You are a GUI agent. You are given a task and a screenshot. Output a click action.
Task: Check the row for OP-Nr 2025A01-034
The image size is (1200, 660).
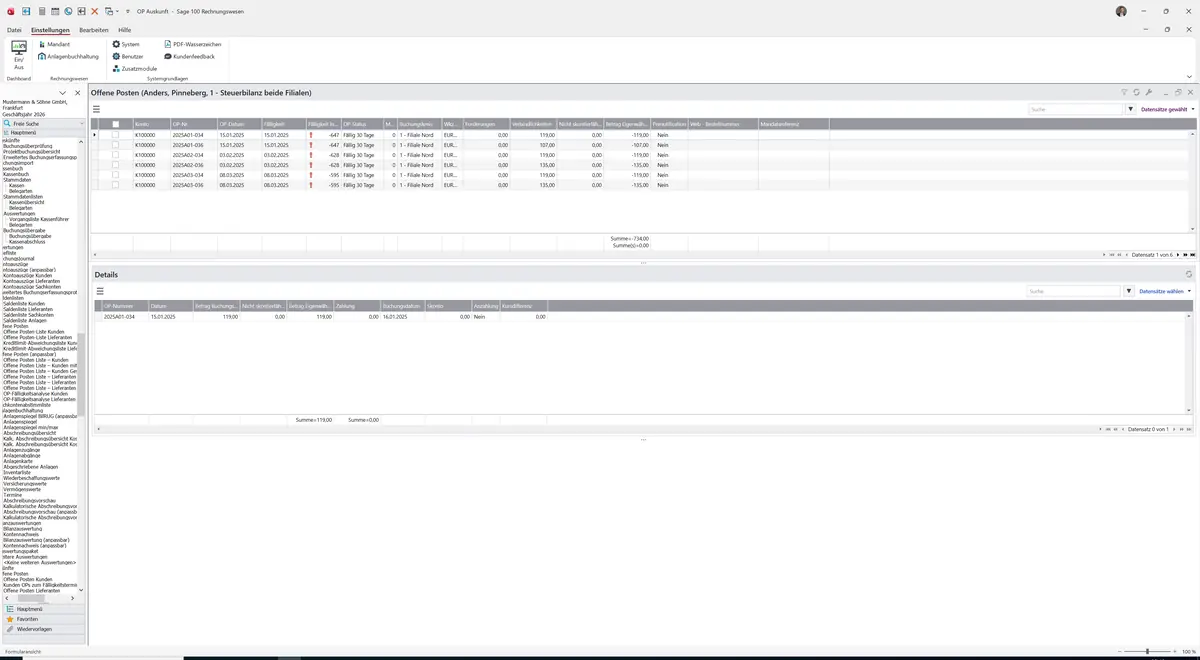[x=116, y=135]
